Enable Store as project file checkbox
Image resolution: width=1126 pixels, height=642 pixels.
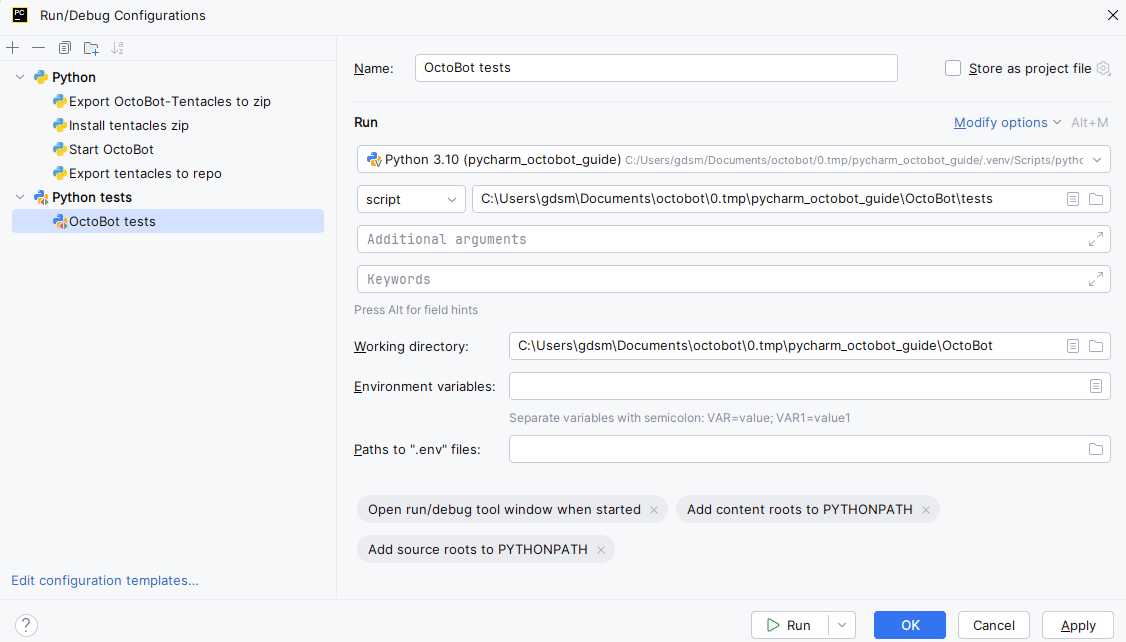point(953,68)
